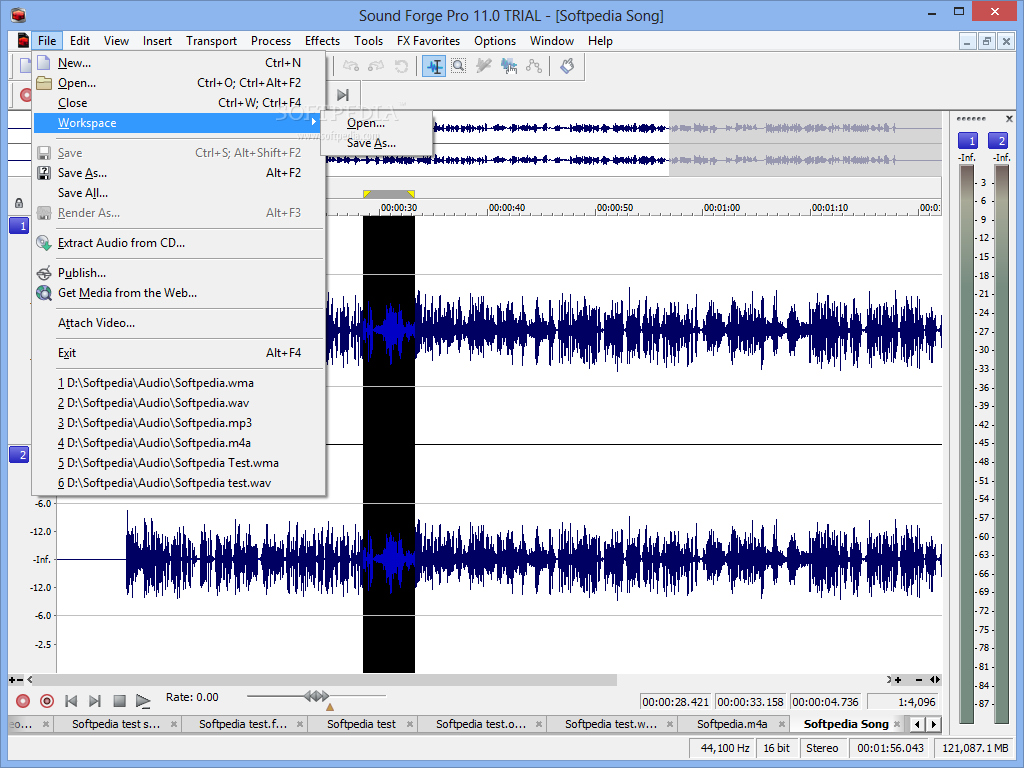Click Save As in the Workspace submenu
This screenshot has width=1024, height=768.
[371, 143]
